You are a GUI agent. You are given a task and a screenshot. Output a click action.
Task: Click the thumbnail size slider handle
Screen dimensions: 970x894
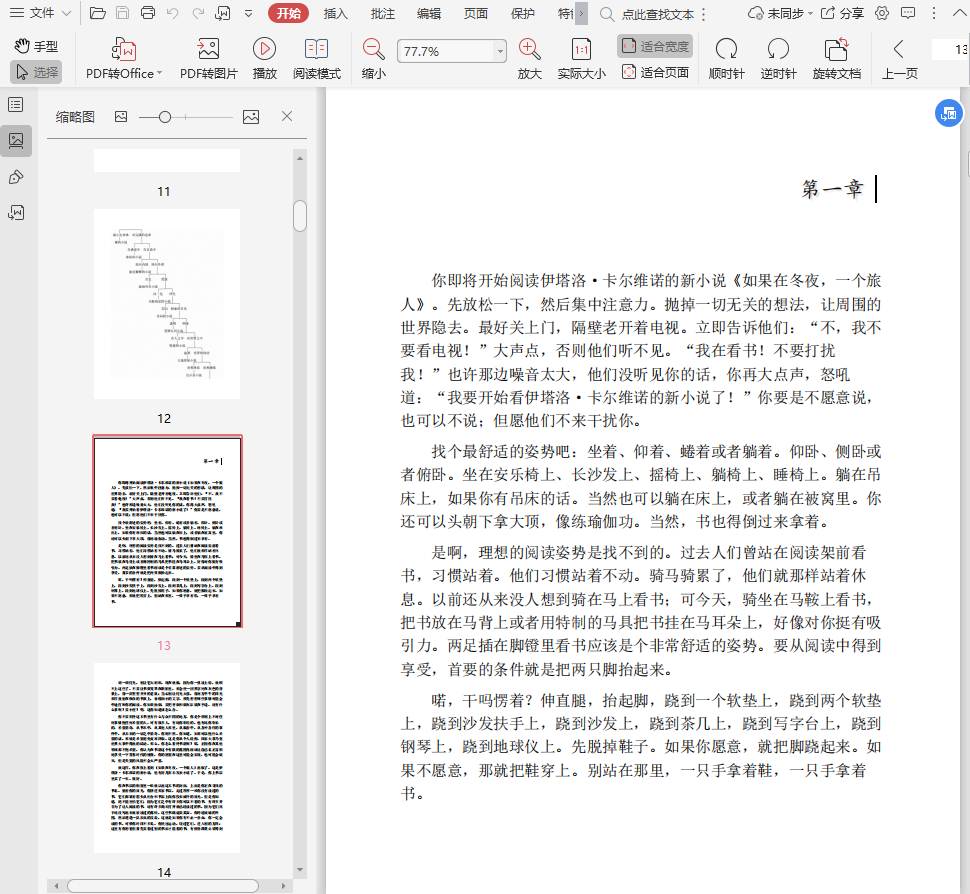tap(165, 117)
